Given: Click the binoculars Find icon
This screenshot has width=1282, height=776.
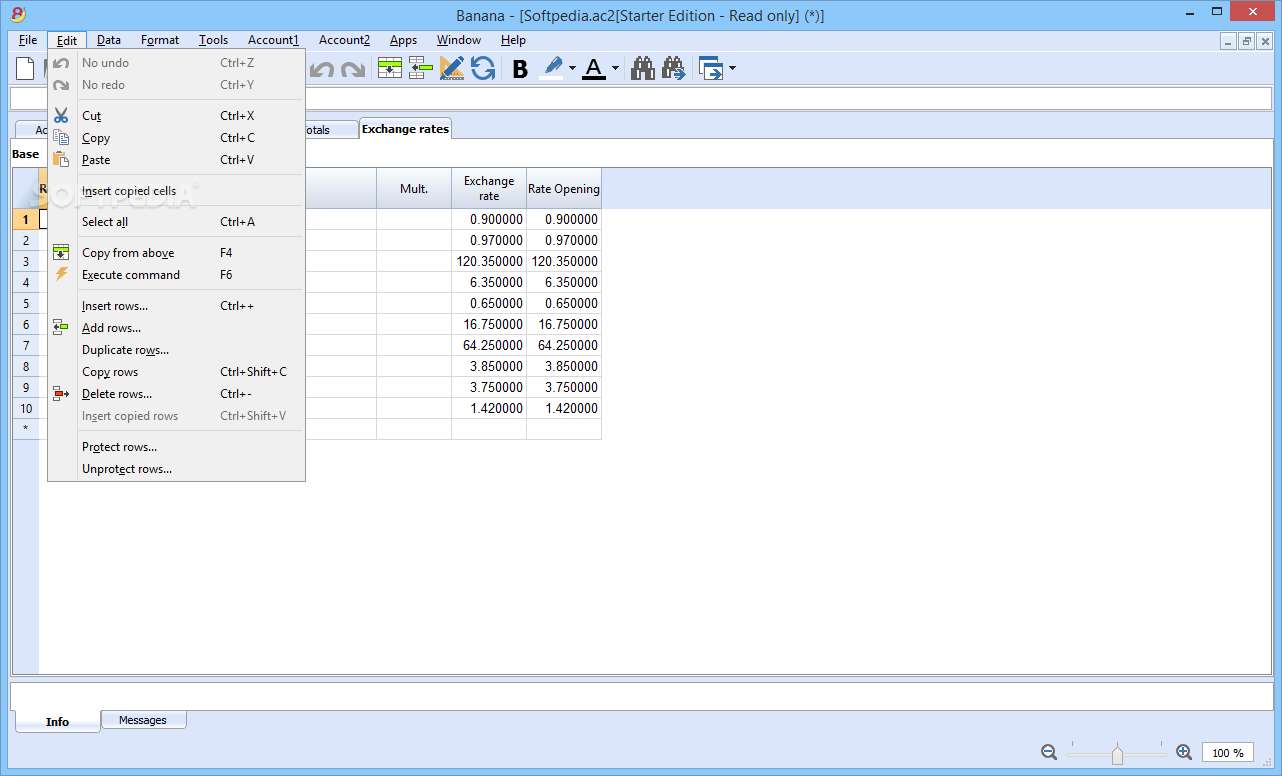Looking at the screenshot, I should pos(642,69).
